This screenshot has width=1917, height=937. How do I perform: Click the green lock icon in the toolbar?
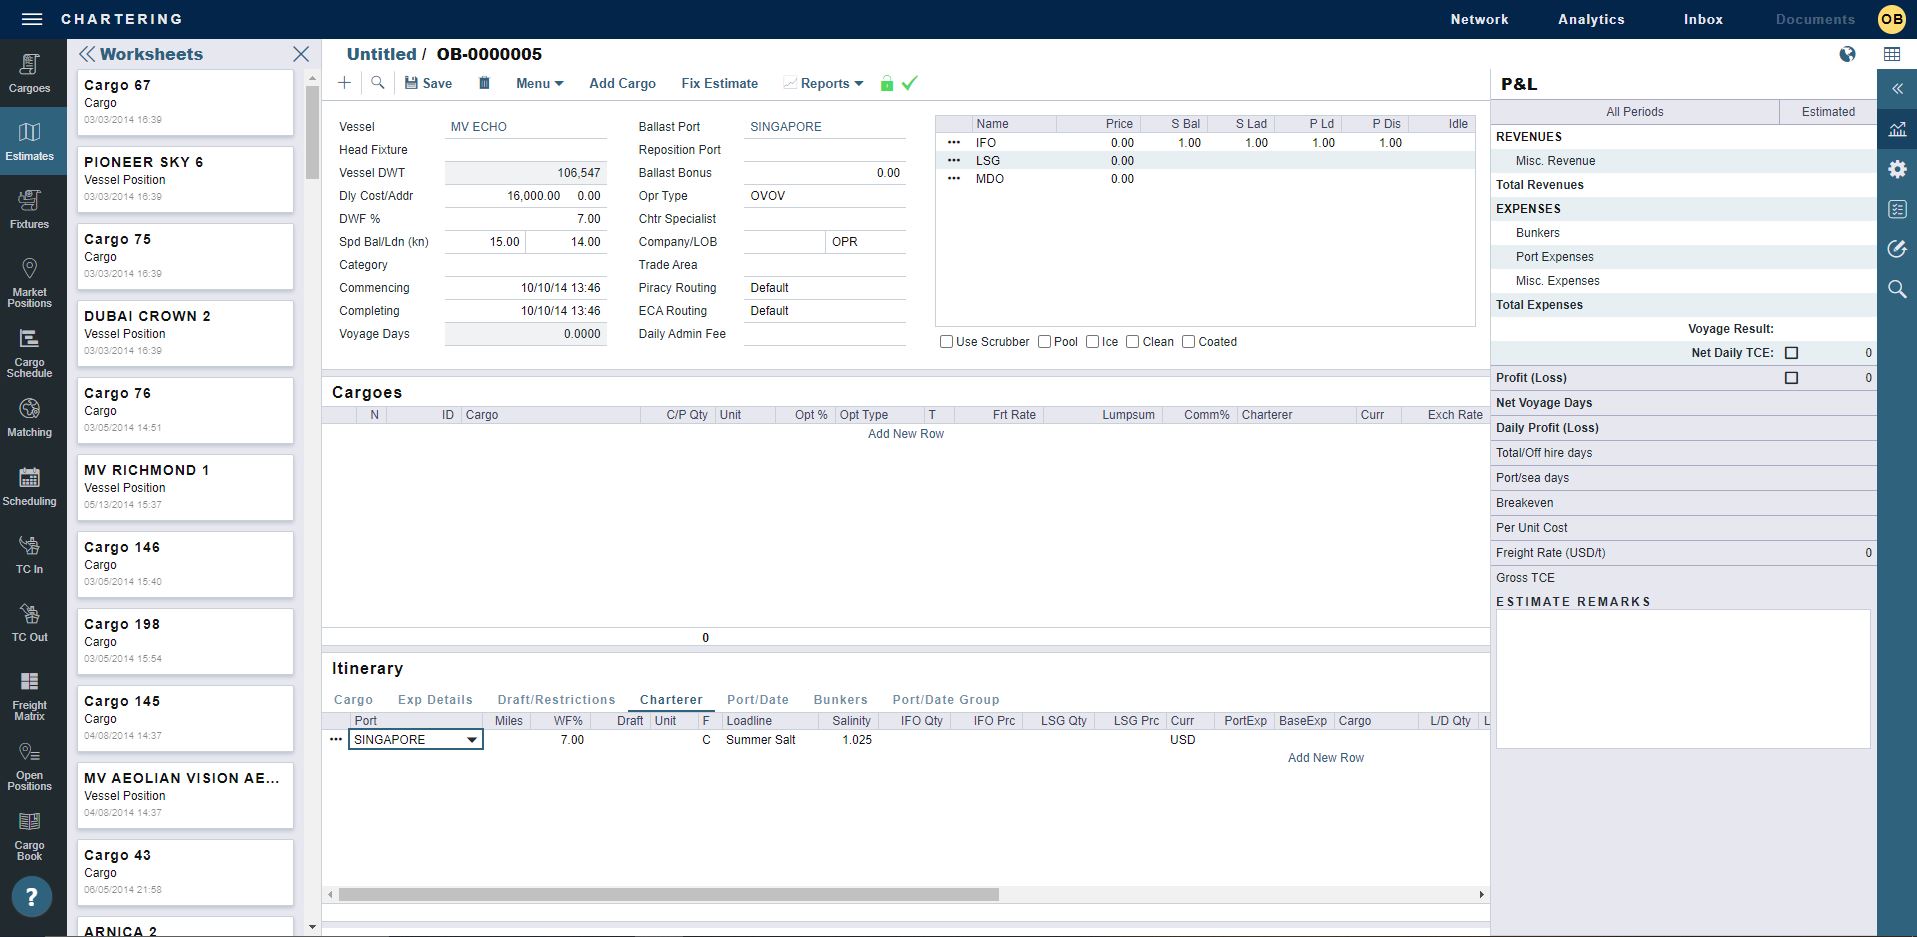tap(886, 83)
